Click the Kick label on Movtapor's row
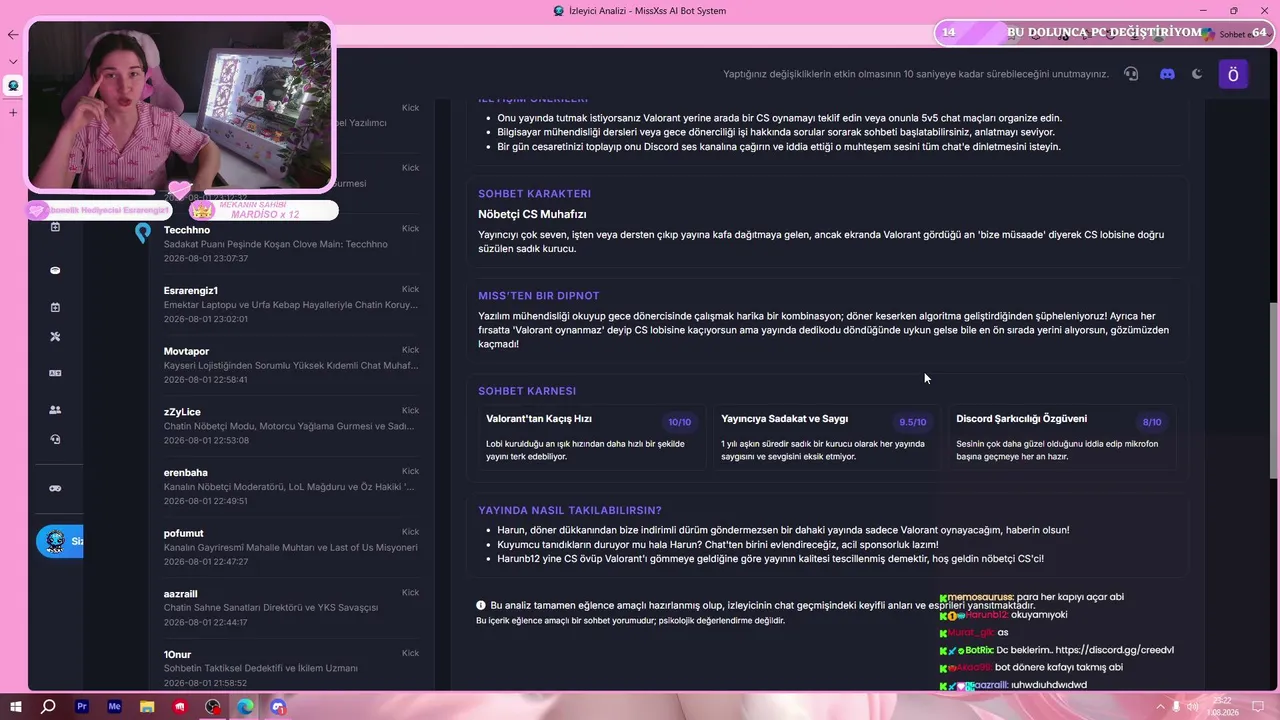Image resolution: width=1280 pixels, height=720 pixels. (410, 350)
